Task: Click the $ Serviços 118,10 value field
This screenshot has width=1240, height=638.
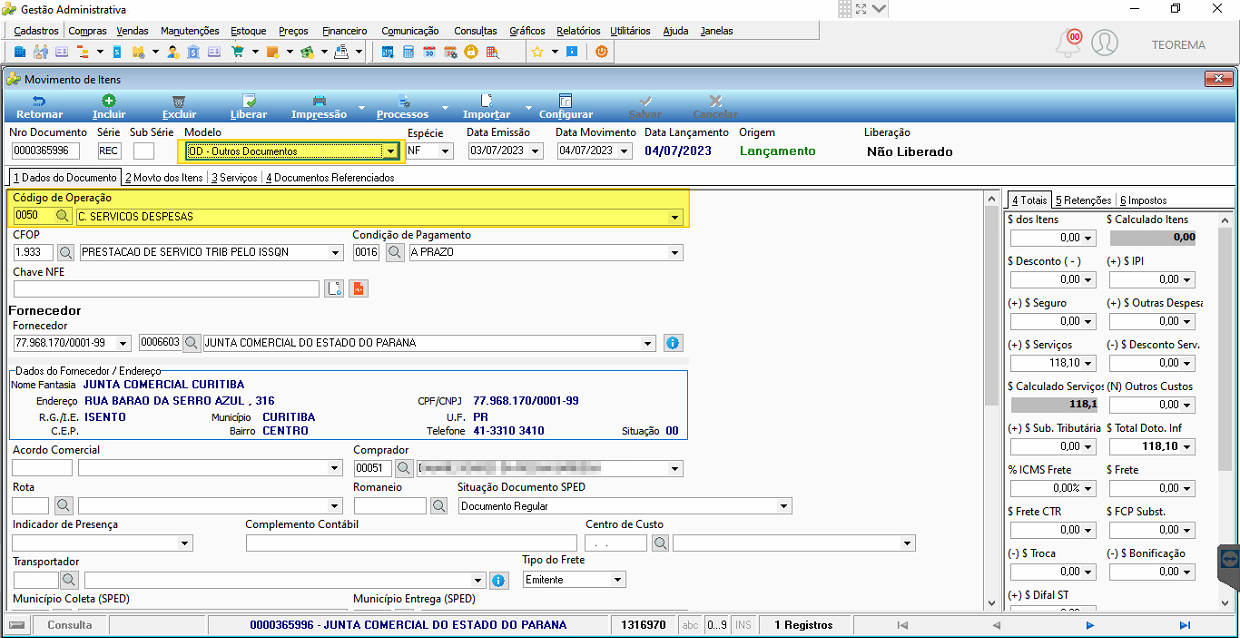Action: pos(1053,363)
